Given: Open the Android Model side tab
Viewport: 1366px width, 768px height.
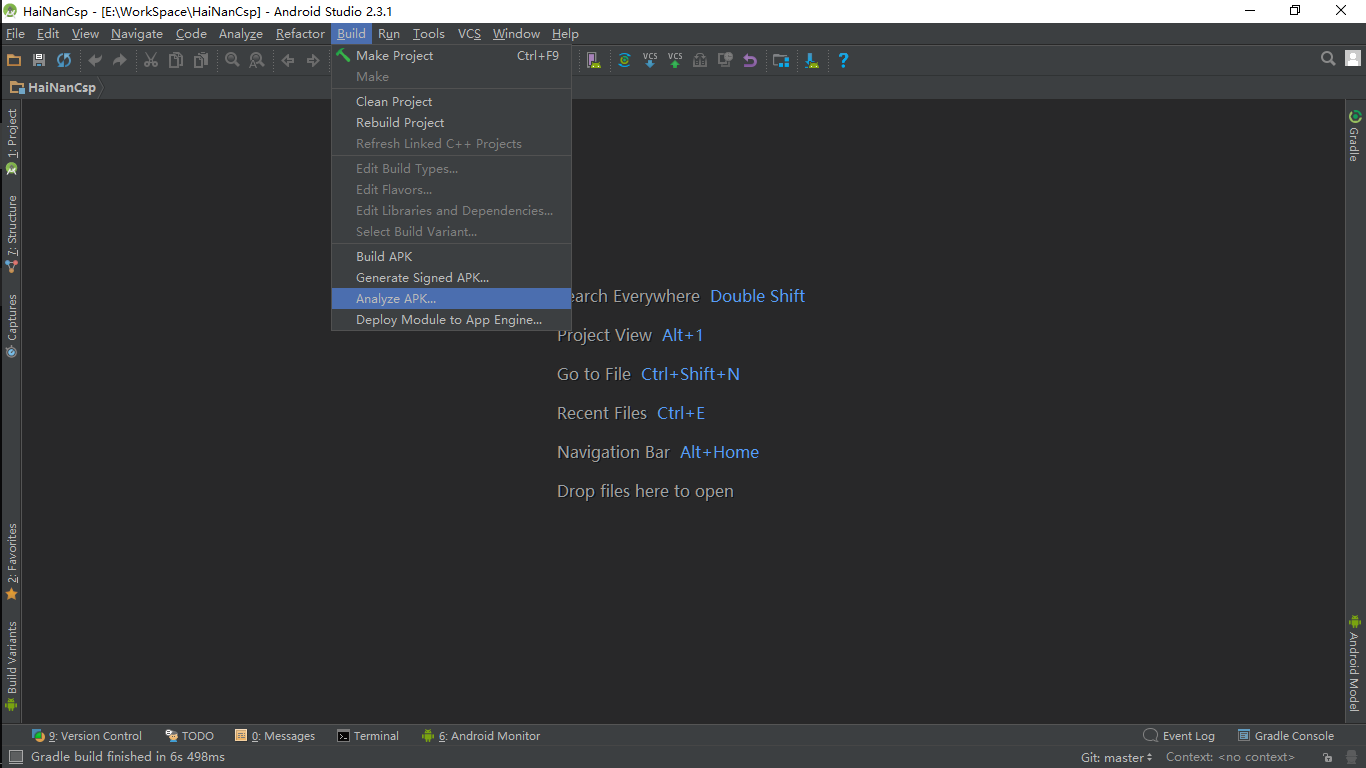Looking at the screenshot, I should pyautogui.click(x=1354, y=663).
